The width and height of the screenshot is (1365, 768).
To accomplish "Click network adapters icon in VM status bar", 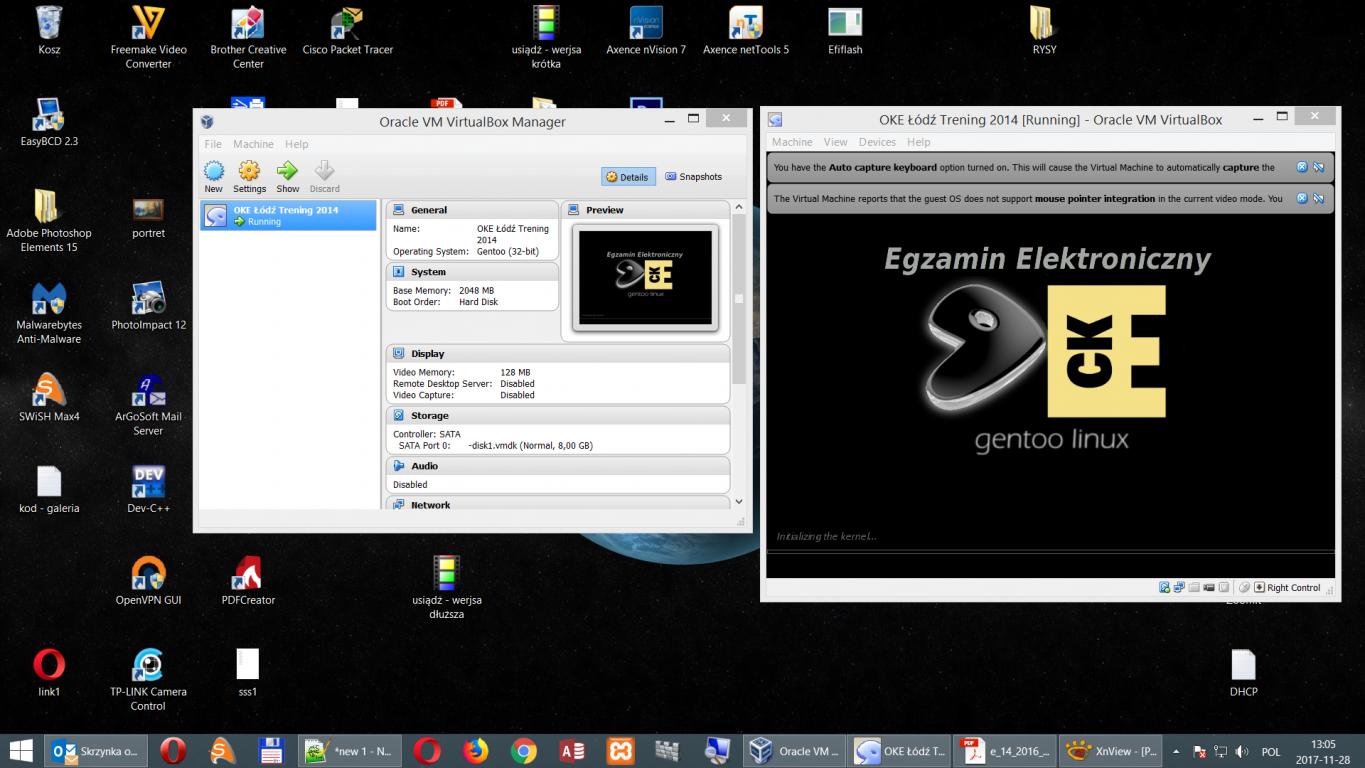I will pos(1179,588).
